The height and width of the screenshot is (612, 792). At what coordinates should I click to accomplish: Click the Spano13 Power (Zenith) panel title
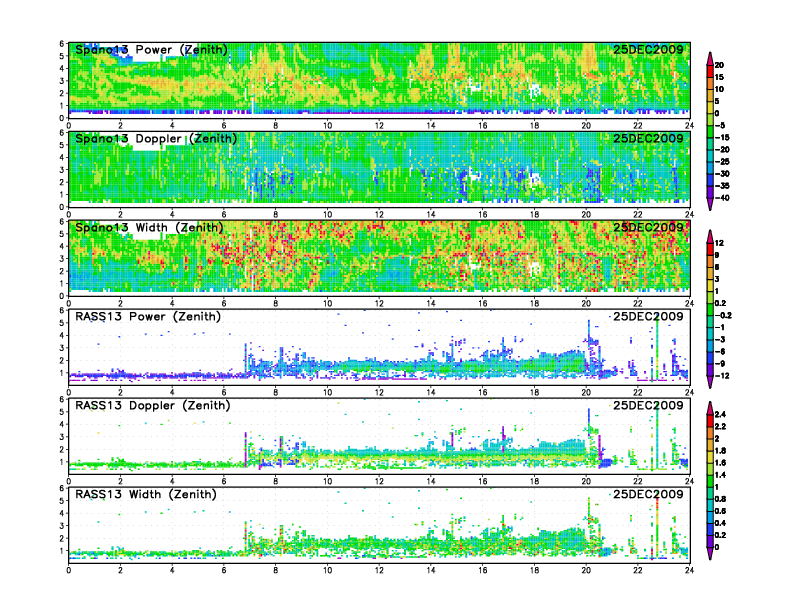pyautogui.click(x=151, y=49)
